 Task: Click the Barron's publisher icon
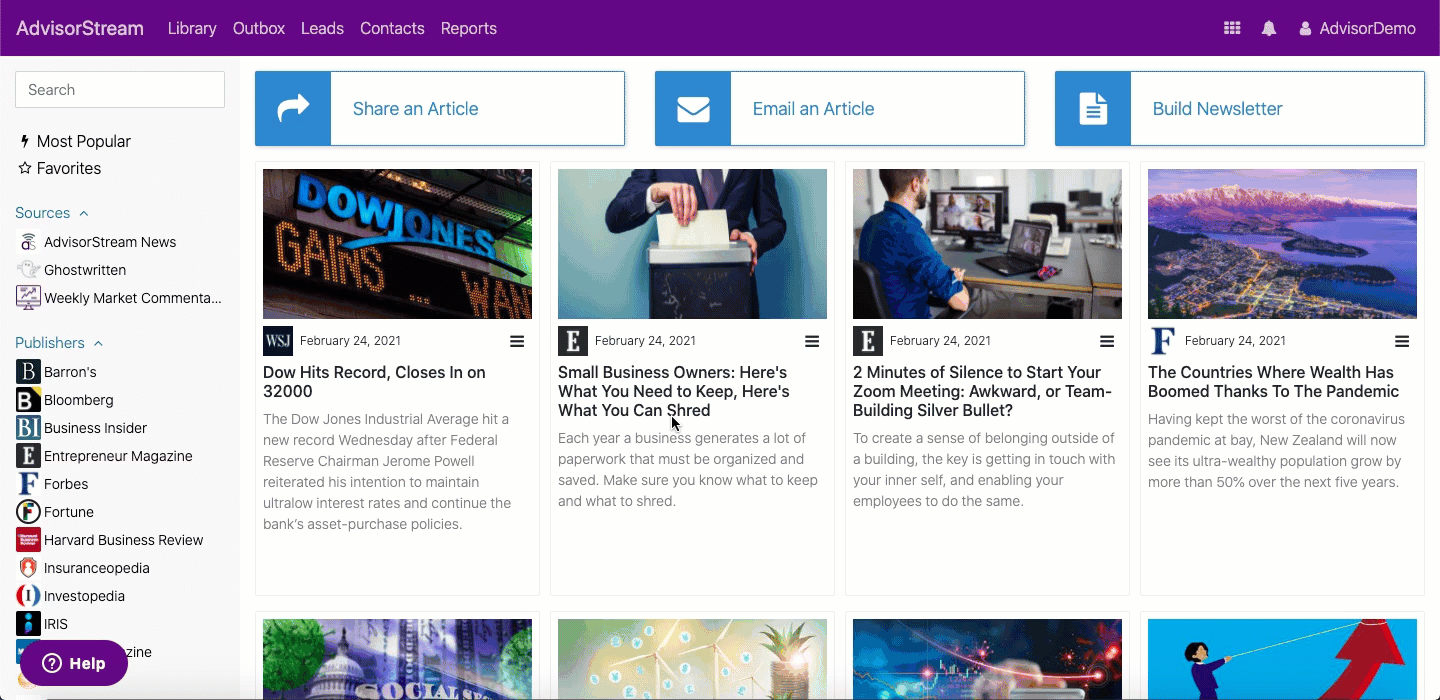click(x=28, y=372)
